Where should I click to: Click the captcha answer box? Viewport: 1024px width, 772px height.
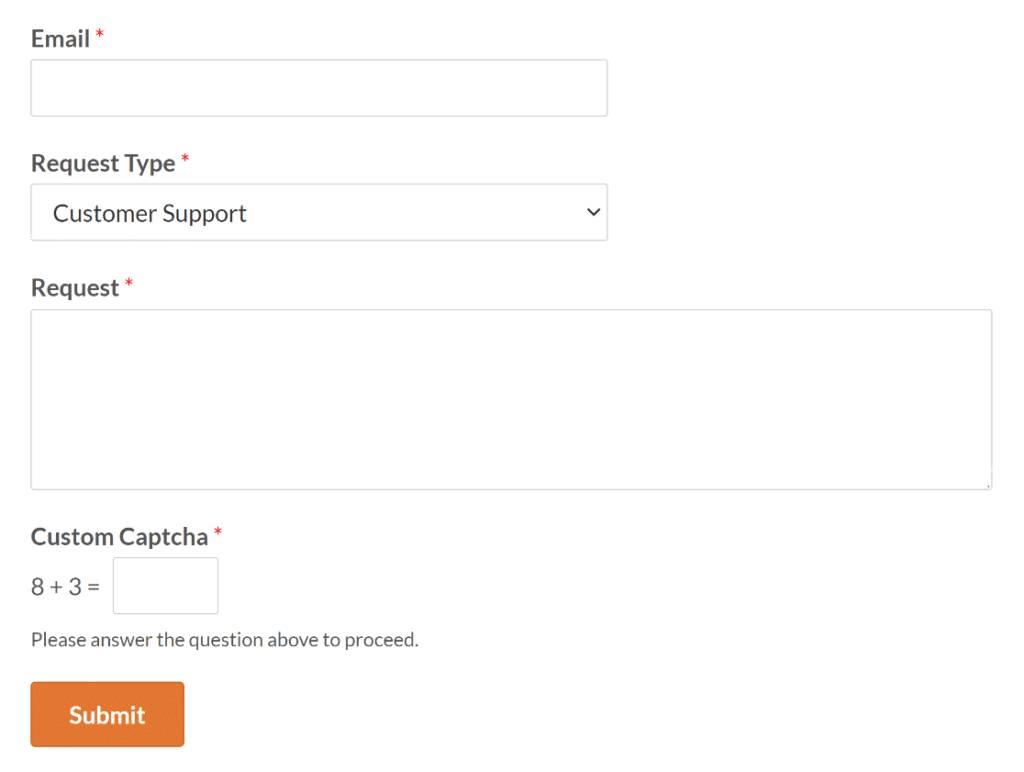tap(165, 585)
